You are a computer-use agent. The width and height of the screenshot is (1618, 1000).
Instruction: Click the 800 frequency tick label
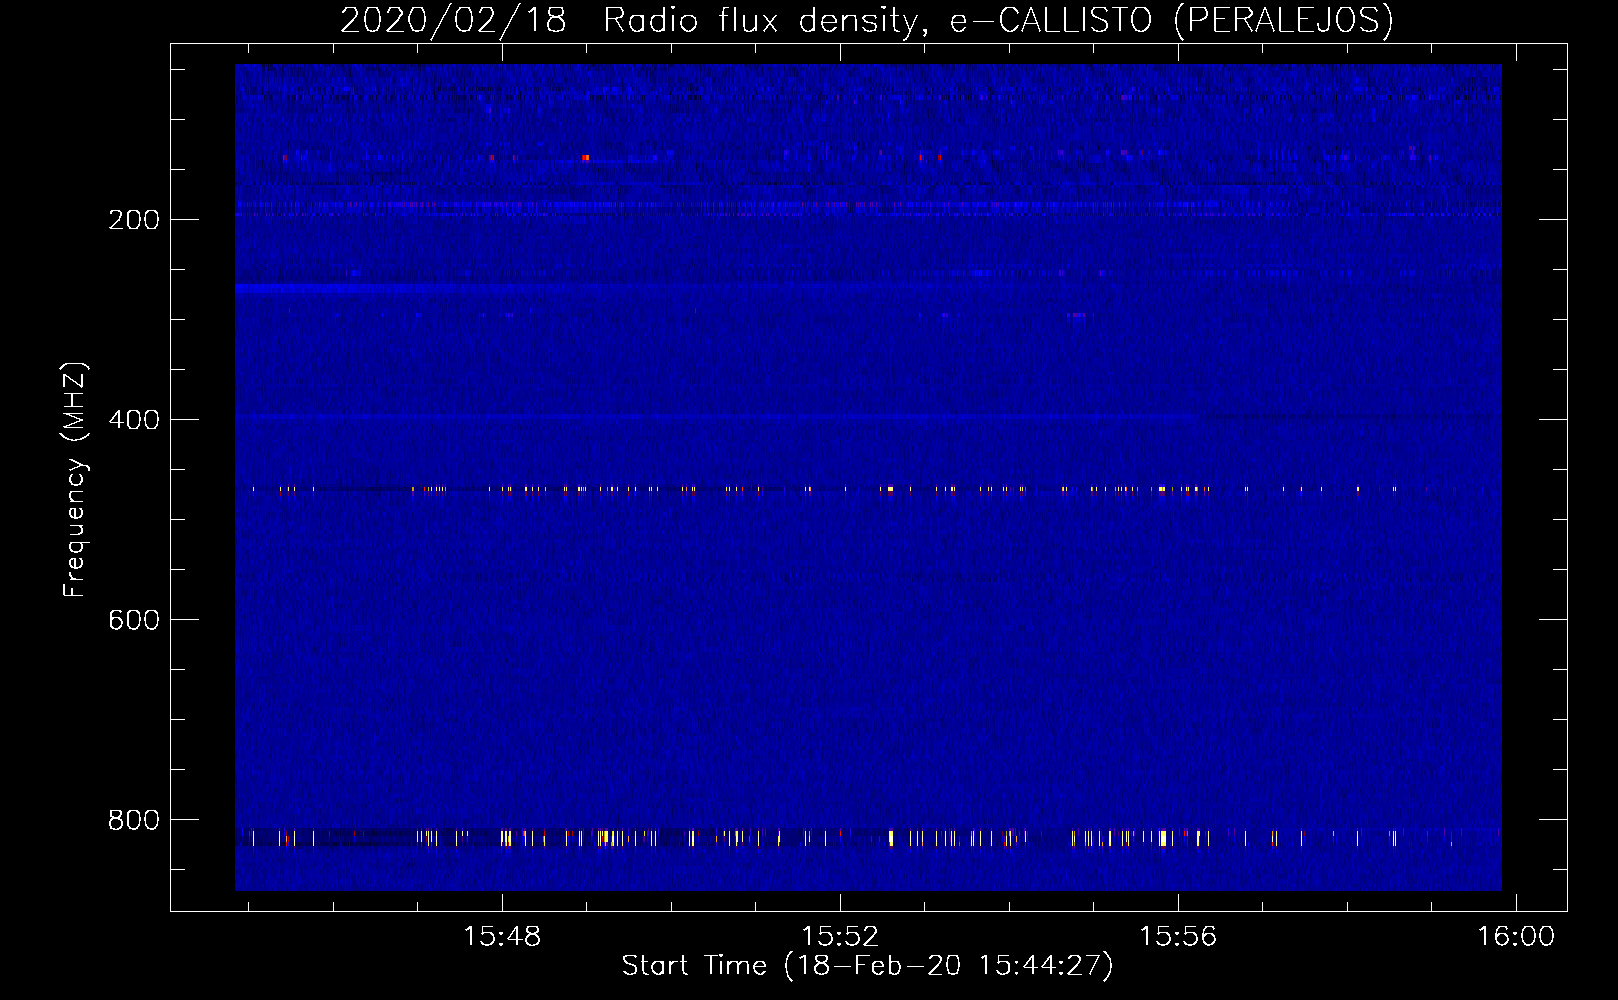click(x=134, y=820)
